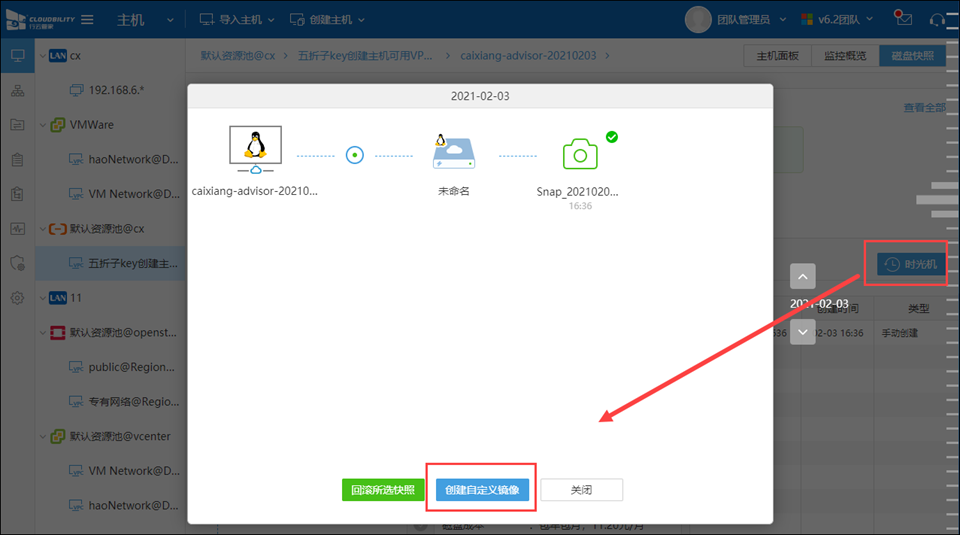This screenshot has height=535, width=960.
Task: Open the settings gear sidebar icon
Action: [x=18, y=298]
